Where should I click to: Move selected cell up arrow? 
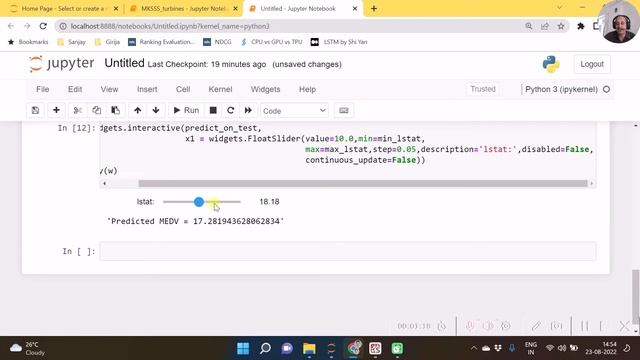[138, 110]
